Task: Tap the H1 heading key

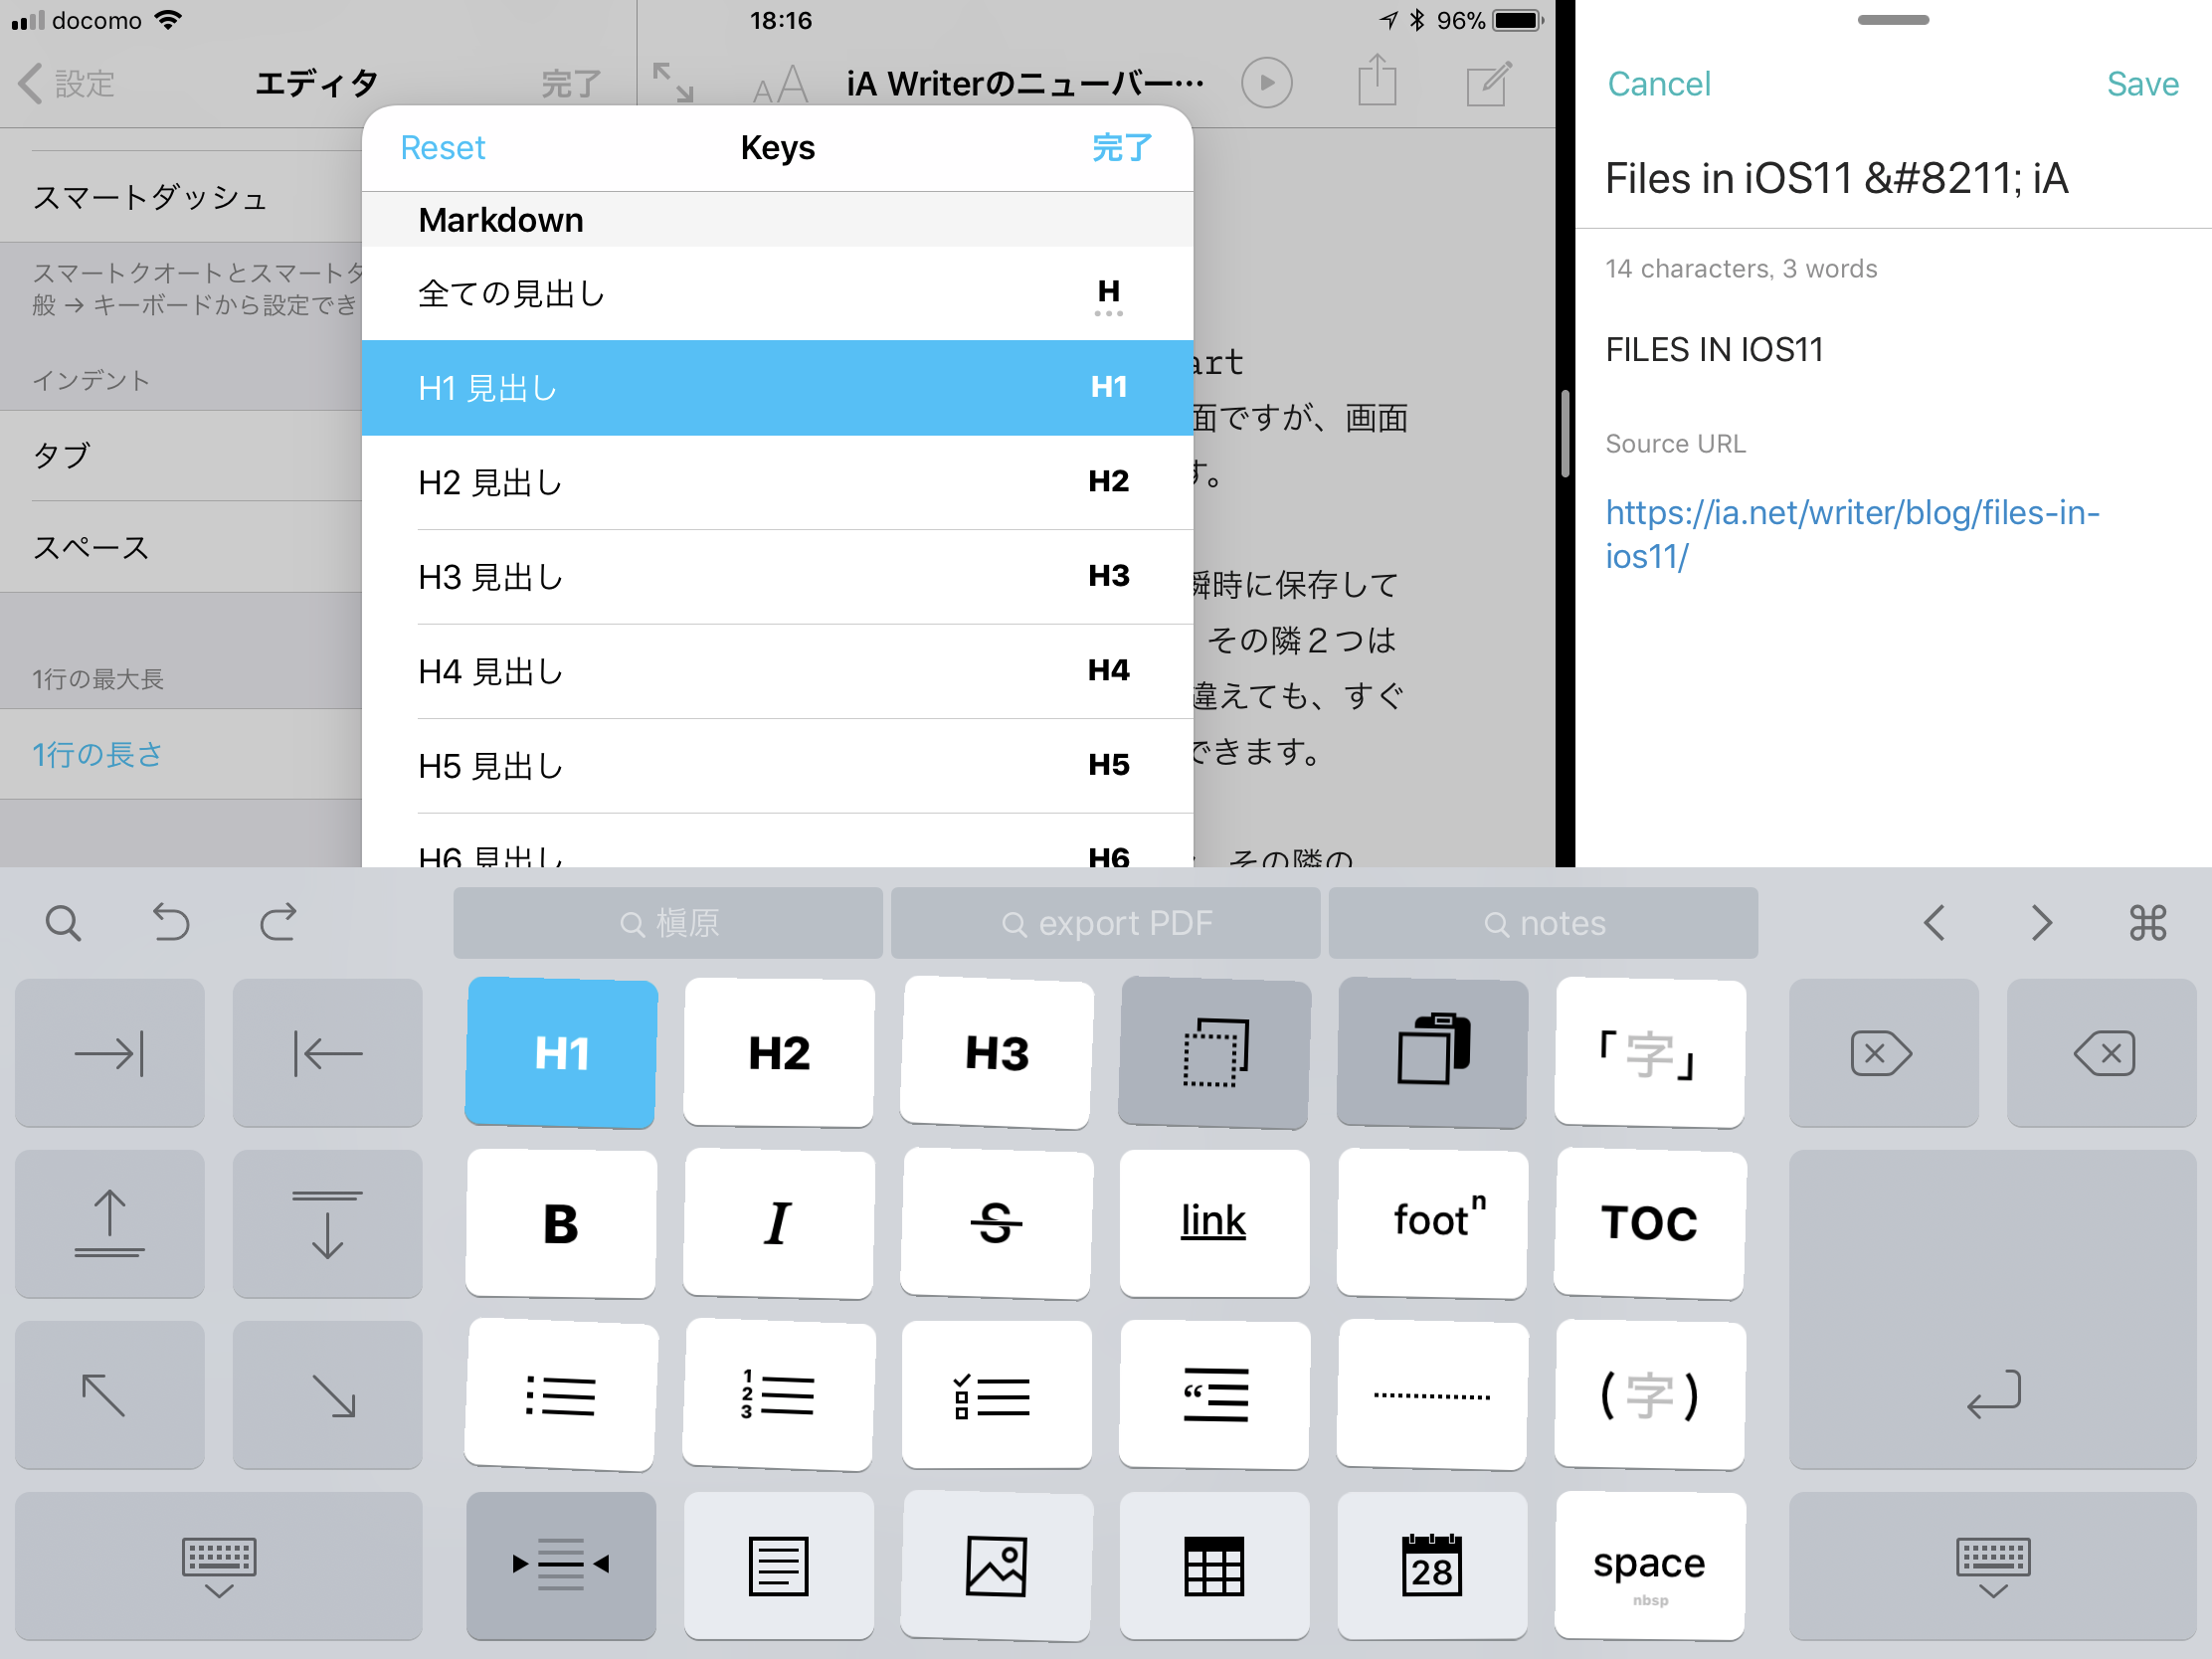Action: coord(561,1053)
